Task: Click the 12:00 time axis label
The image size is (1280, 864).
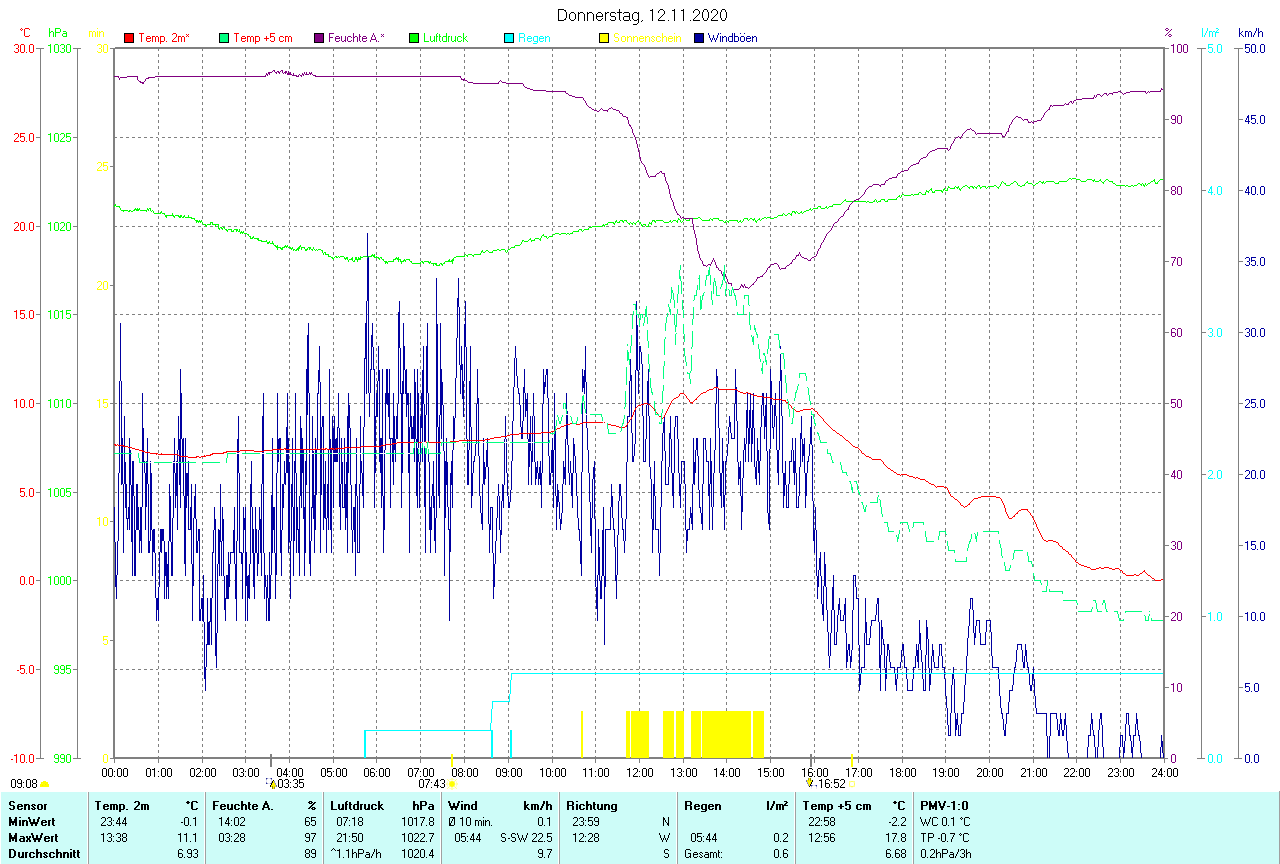Action: 639,773
